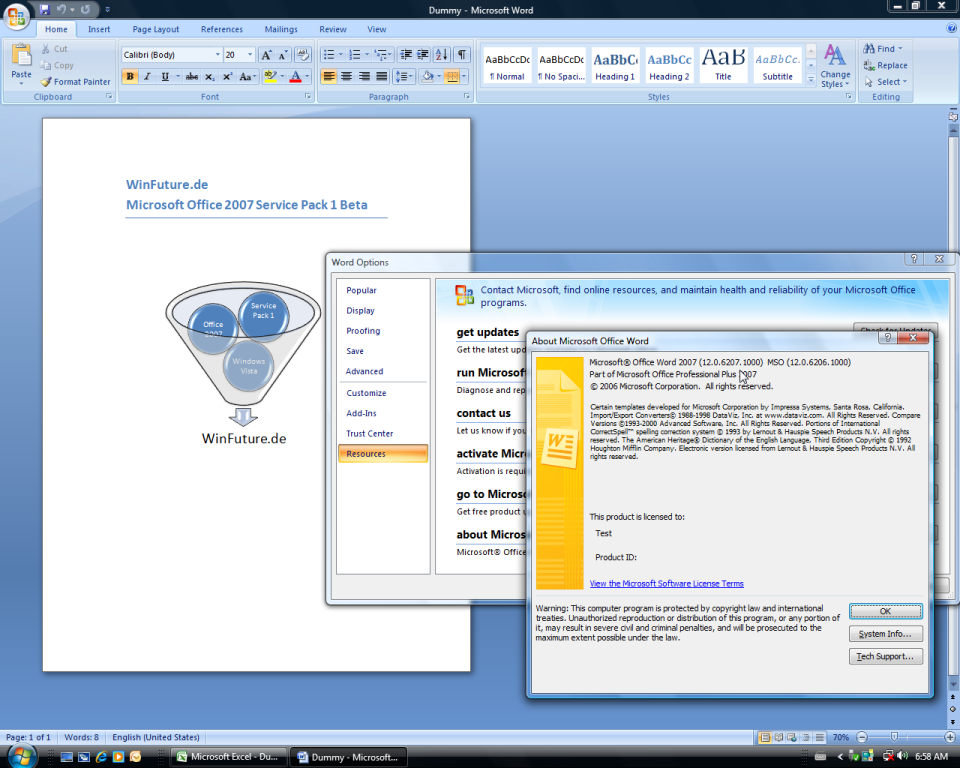
Task: Toggle Align Text Left
Action: 329,76
